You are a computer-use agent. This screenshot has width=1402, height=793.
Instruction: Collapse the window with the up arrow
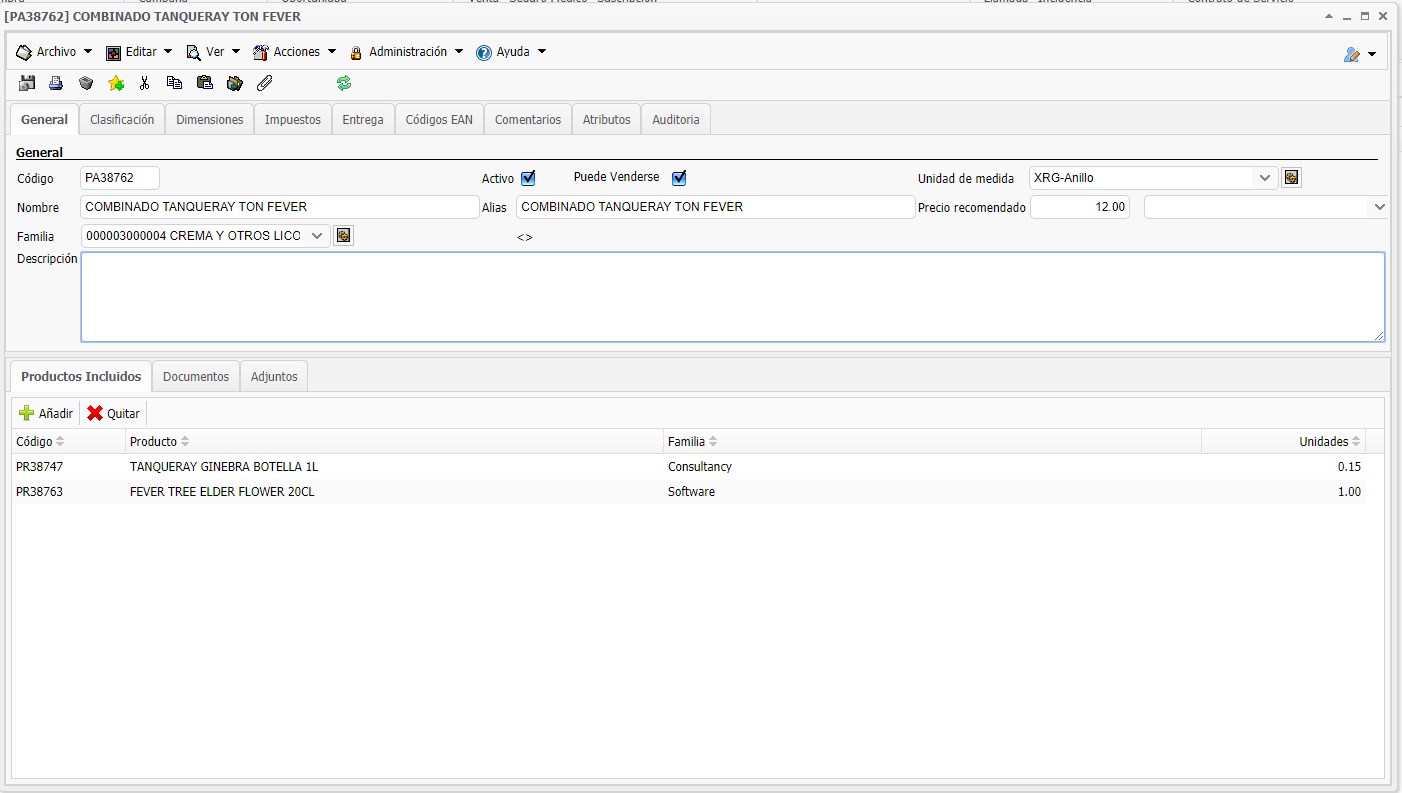pos(1329,17)
